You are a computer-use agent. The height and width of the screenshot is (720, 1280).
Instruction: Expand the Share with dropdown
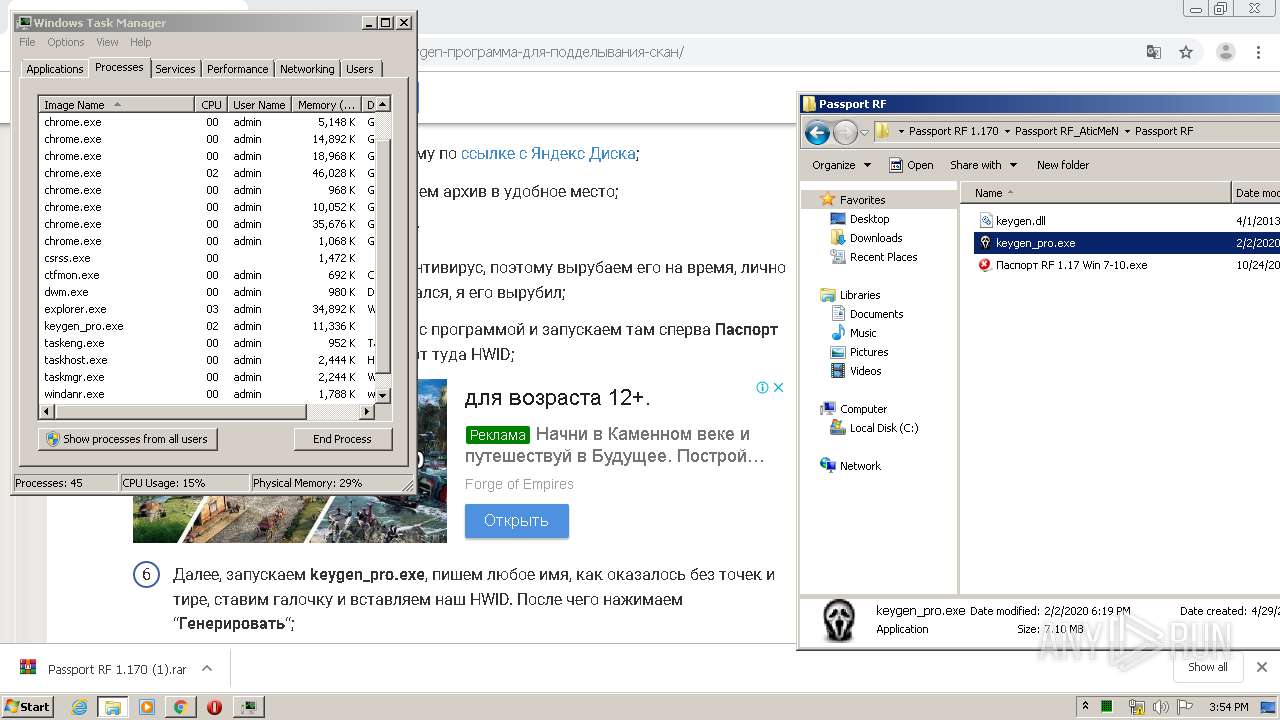(x=983, y=165)
